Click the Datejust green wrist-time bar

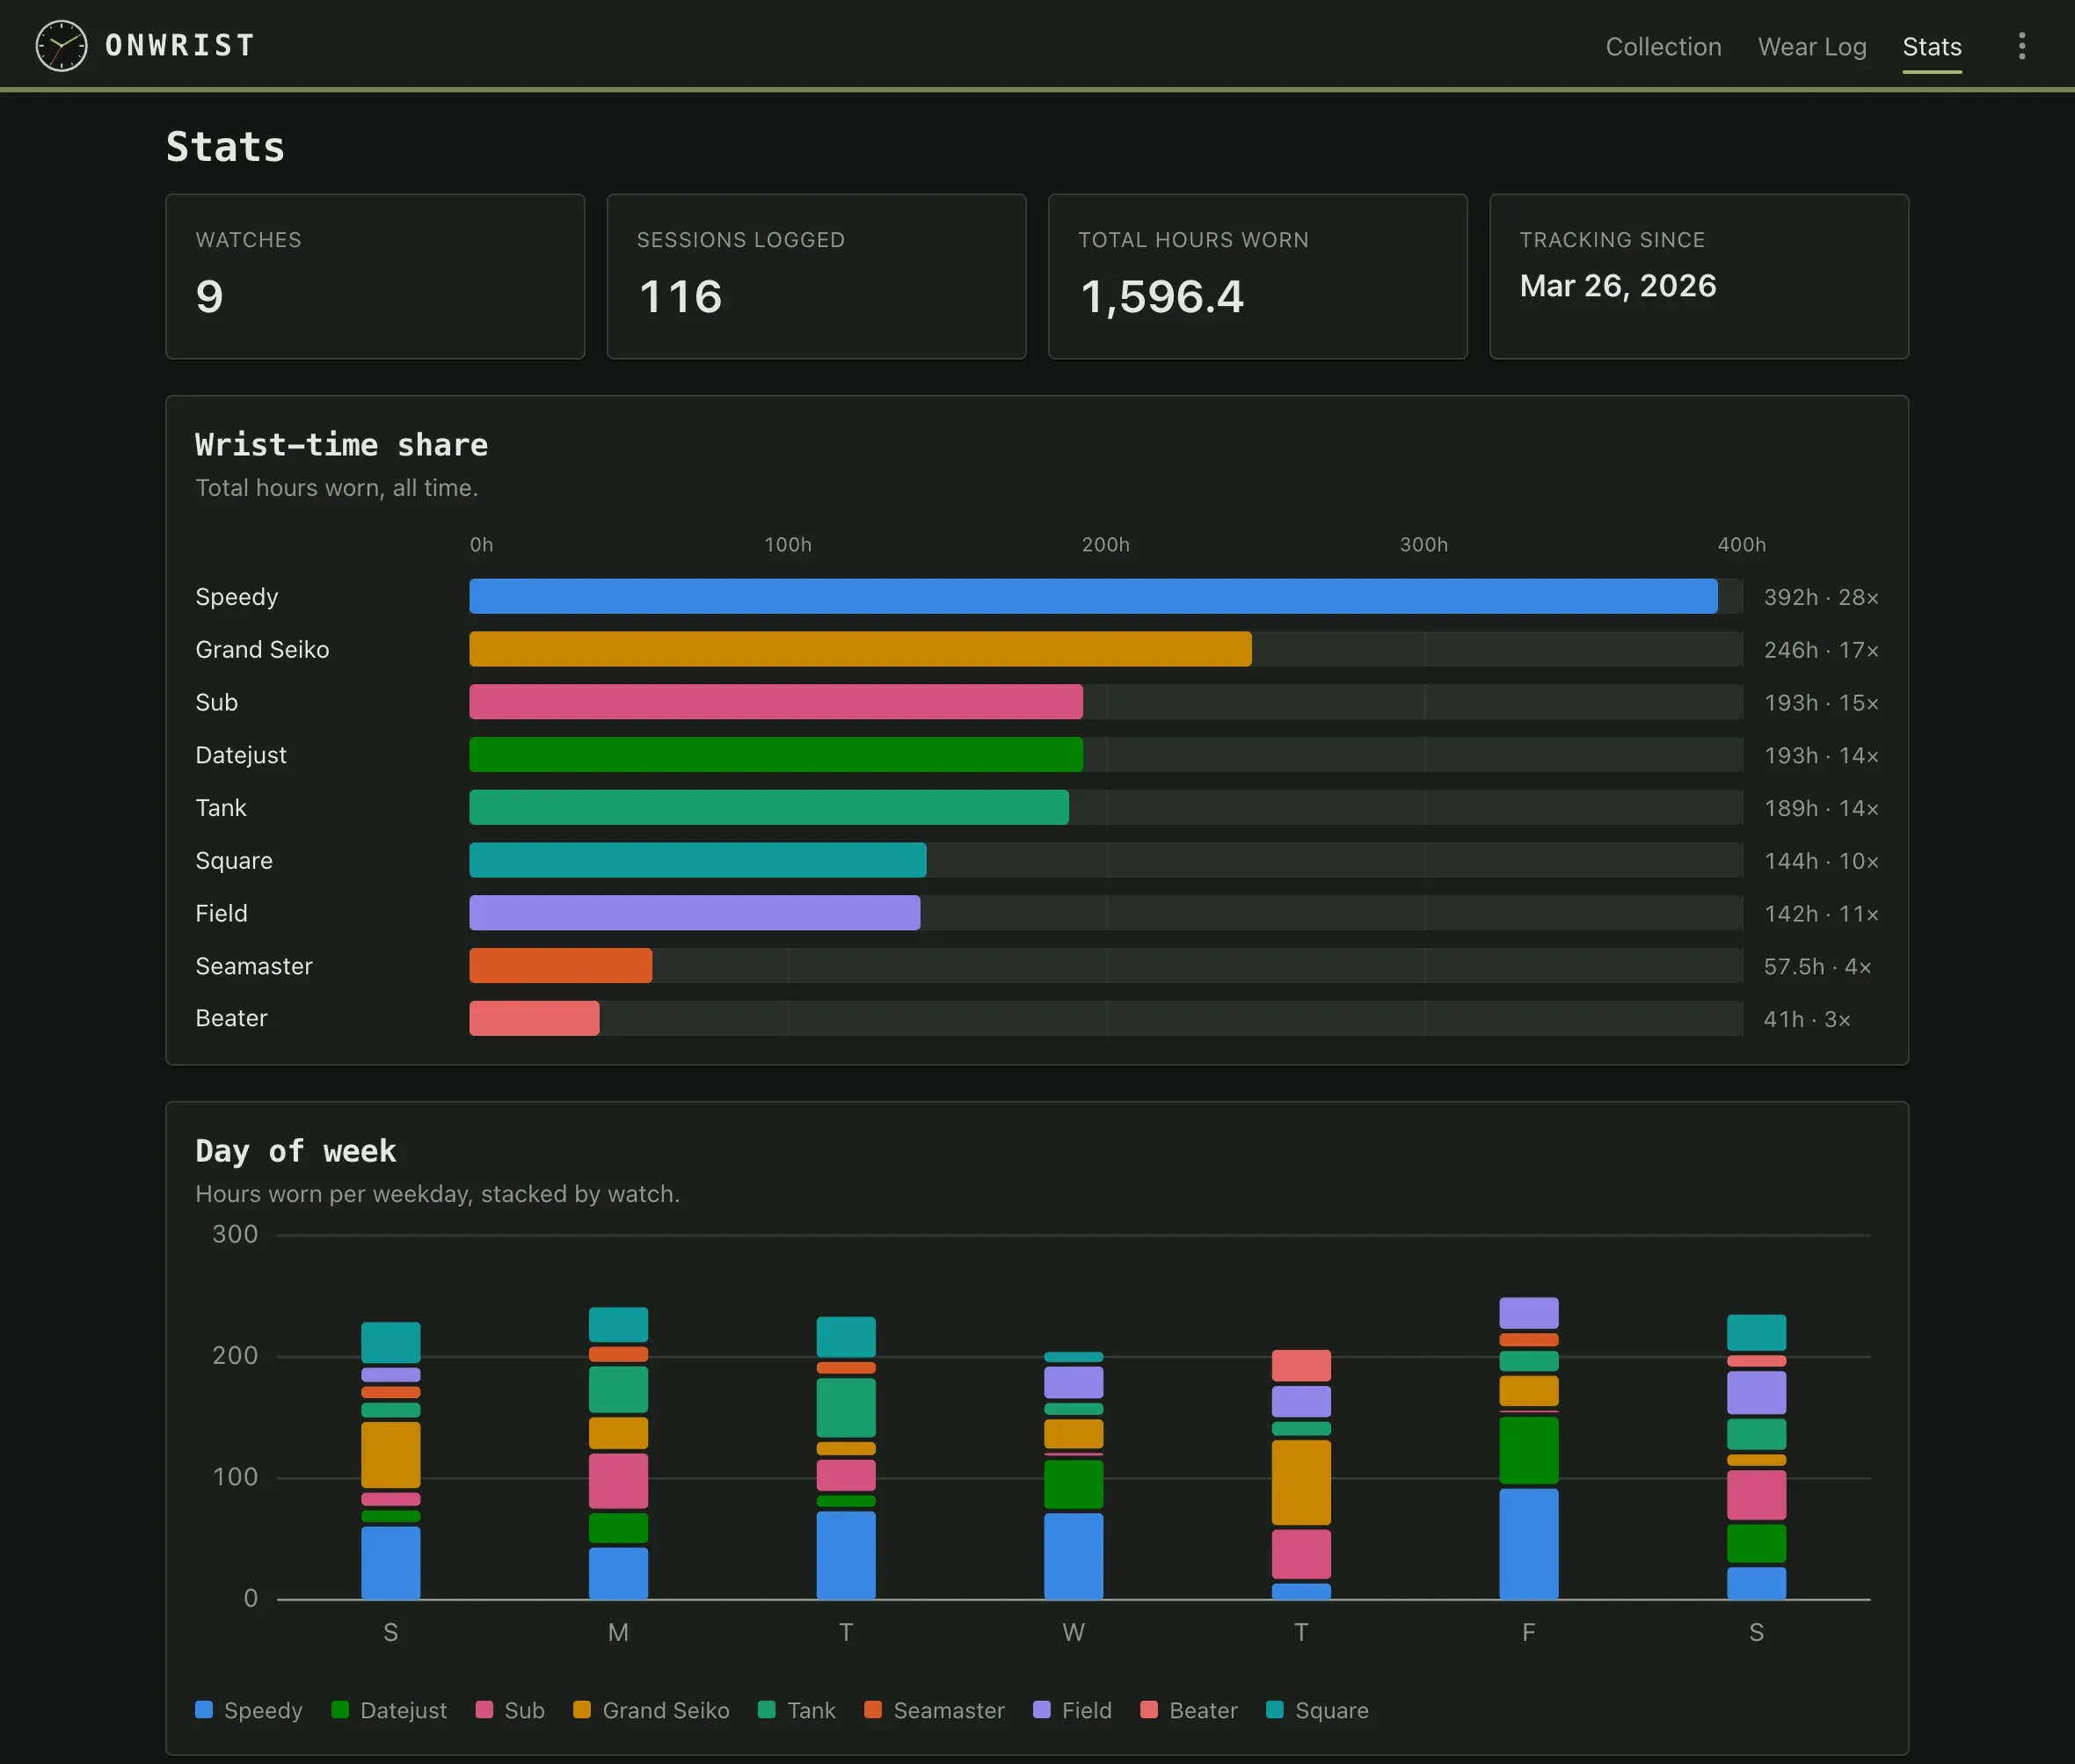[x=776, y=755]
